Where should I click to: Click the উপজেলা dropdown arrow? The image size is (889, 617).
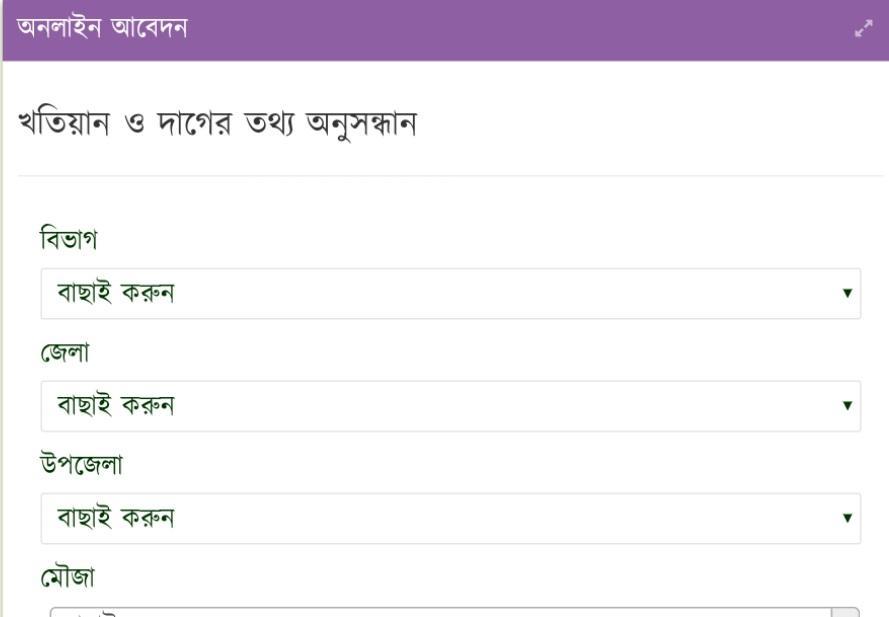pos(847,518)
